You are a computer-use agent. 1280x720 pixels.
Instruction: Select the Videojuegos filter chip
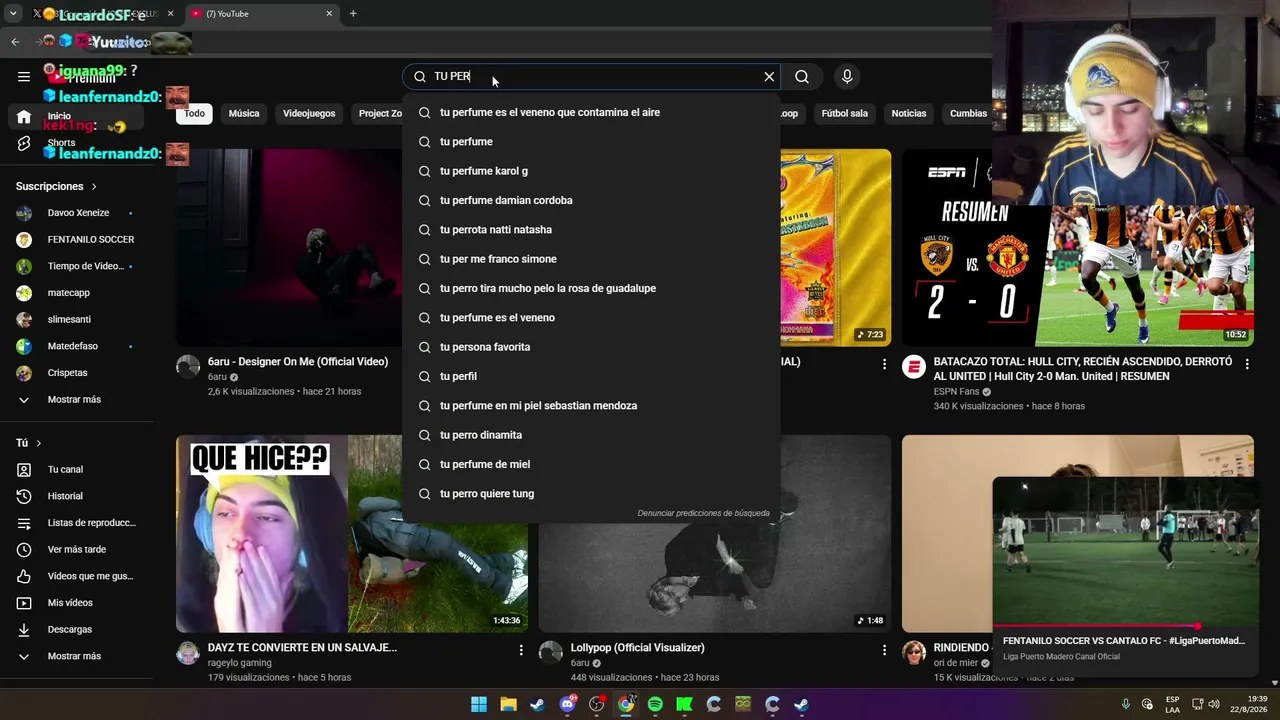(309, 114)
